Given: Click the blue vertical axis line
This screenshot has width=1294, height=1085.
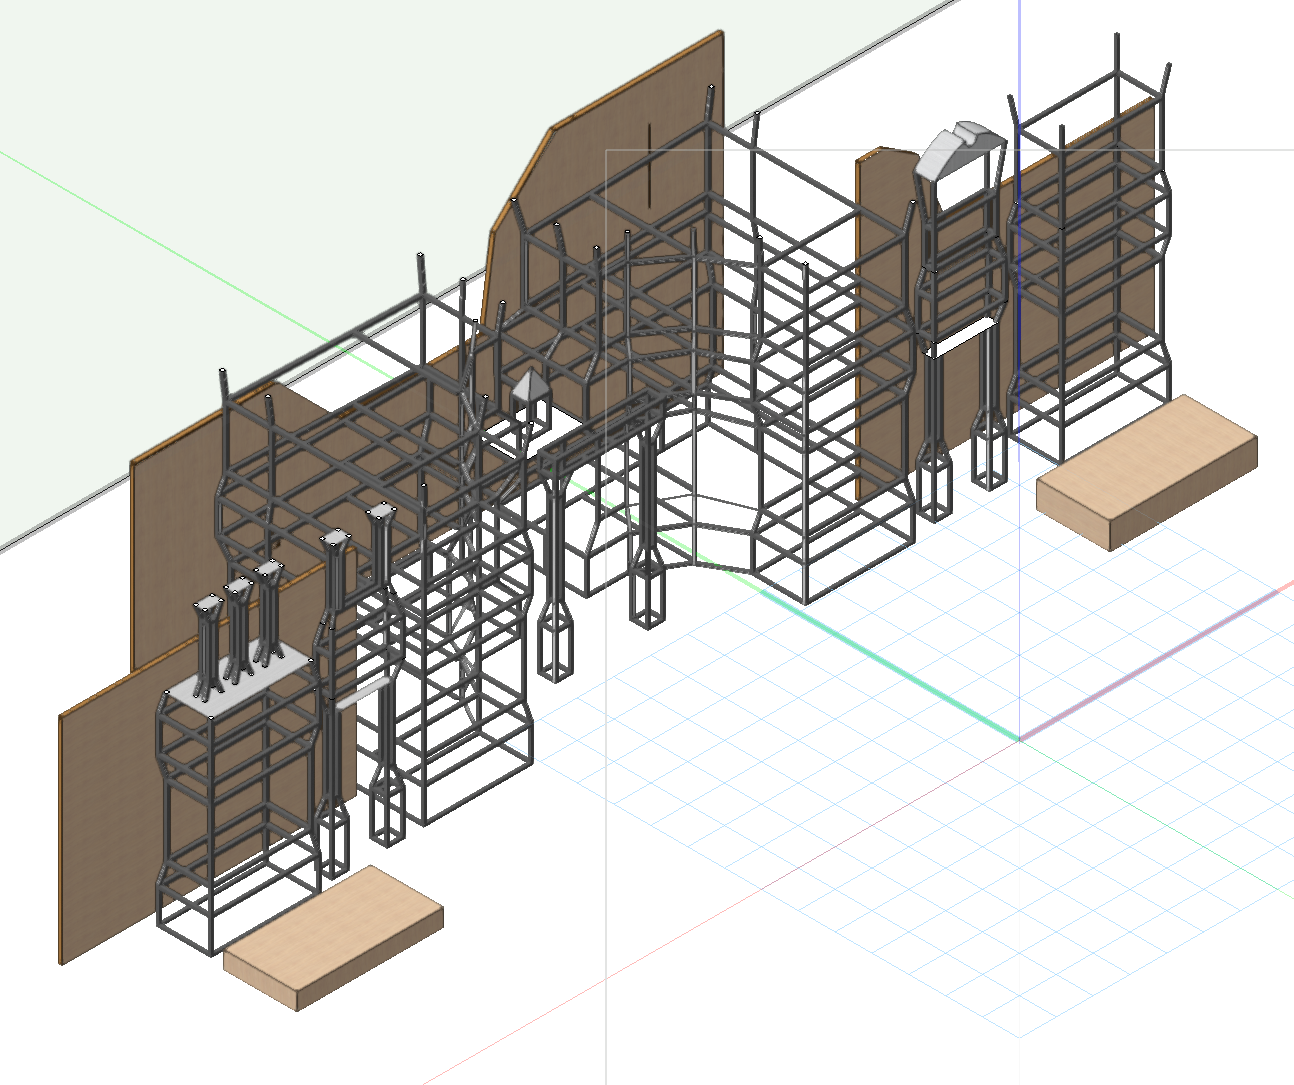Looking at the screenshot, I should 1018,60.
